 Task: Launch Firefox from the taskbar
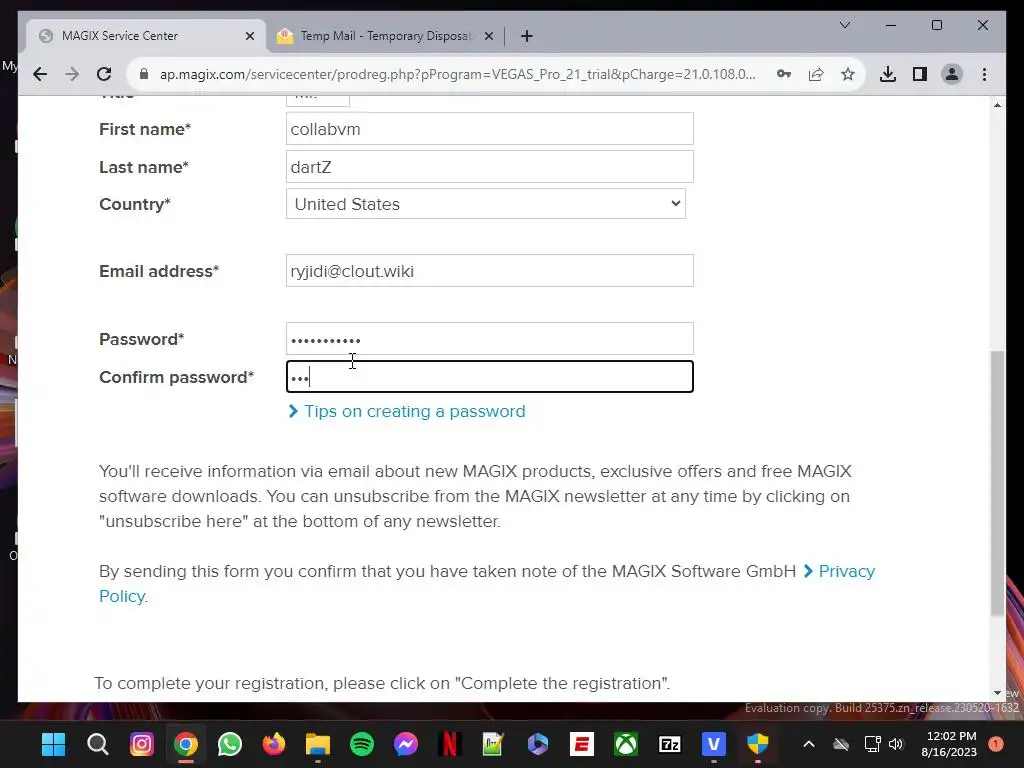(274, 744)
